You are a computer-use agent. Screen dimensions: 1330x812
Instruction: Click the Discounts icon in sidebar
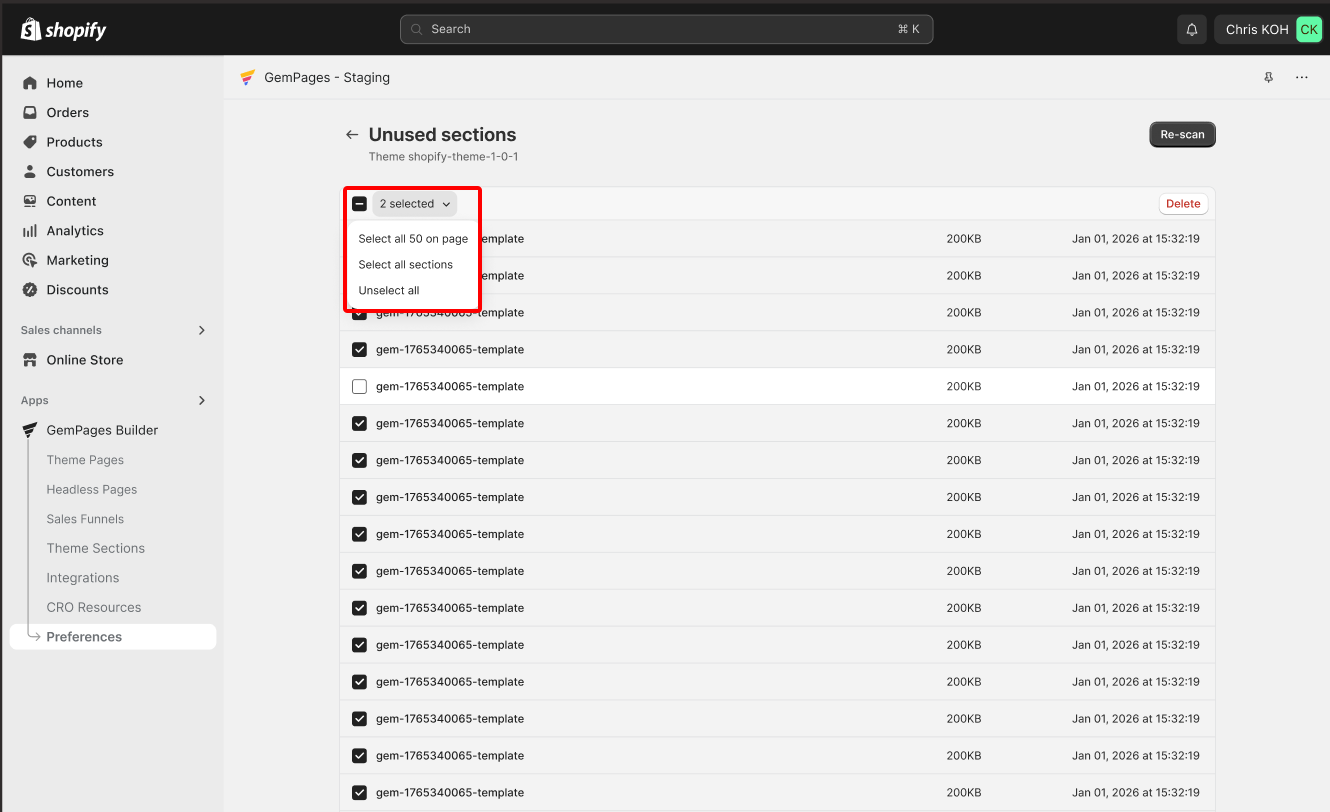tap(29, 289)
